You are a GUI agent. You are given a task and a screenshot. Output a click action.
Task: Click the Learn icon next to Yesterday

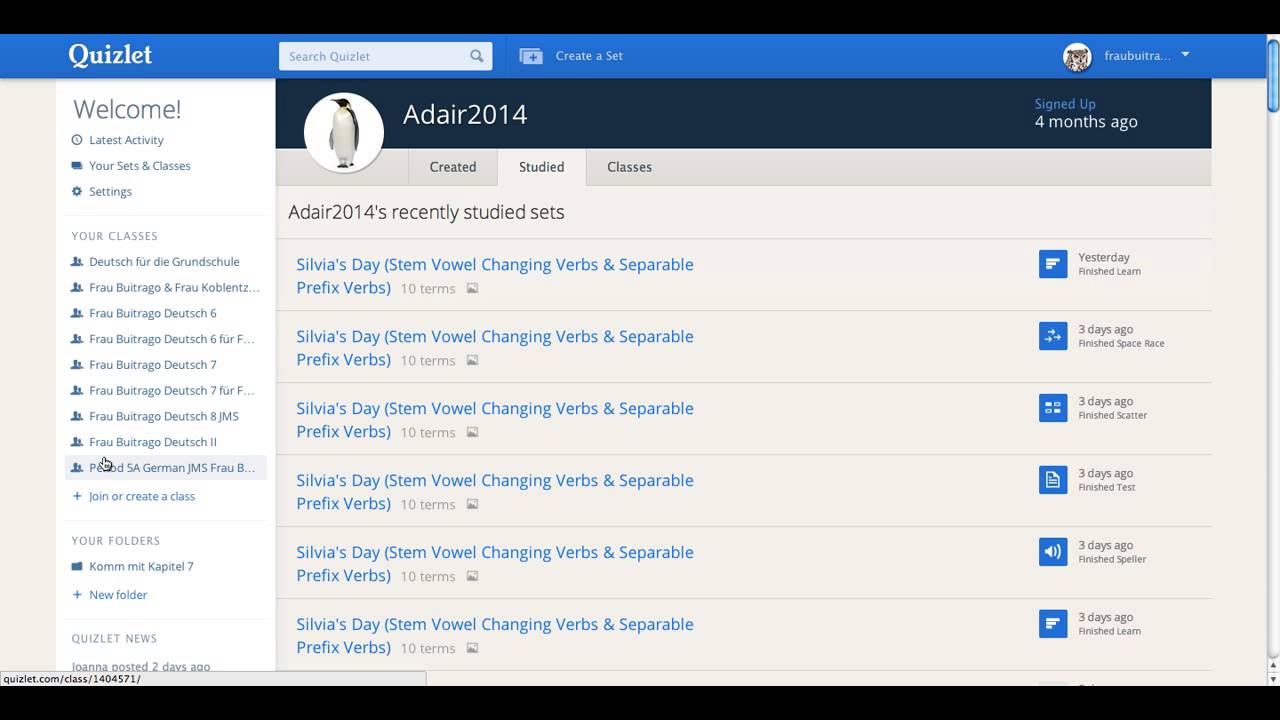(x=1053, y=264)
